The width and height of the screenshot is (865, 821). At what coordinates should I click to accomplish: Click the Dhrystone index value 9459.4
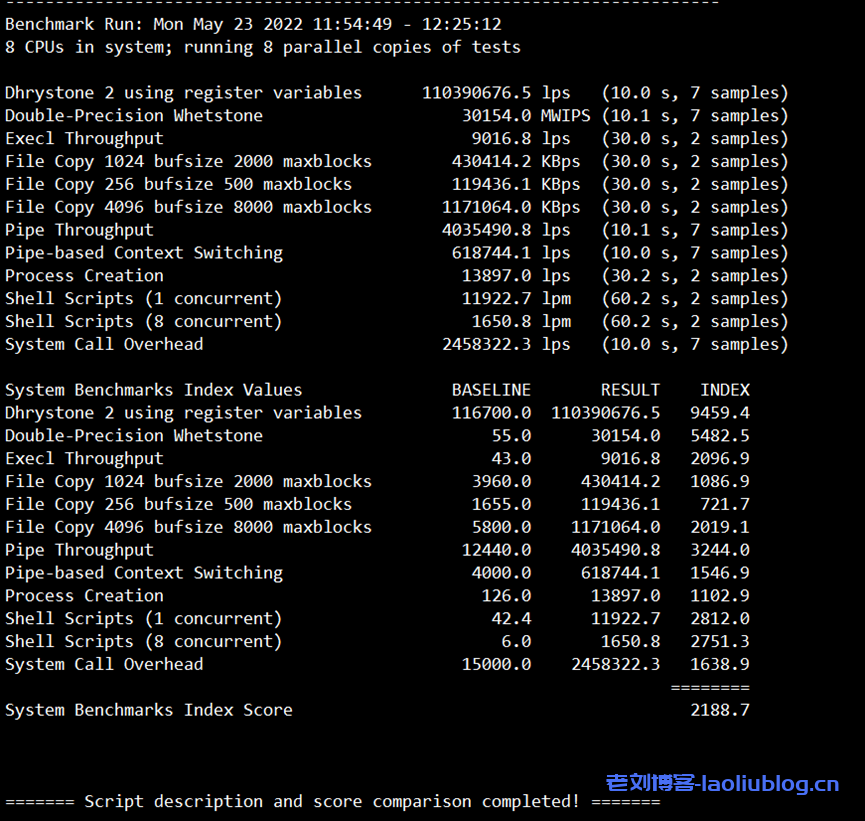tap(719, 413)
